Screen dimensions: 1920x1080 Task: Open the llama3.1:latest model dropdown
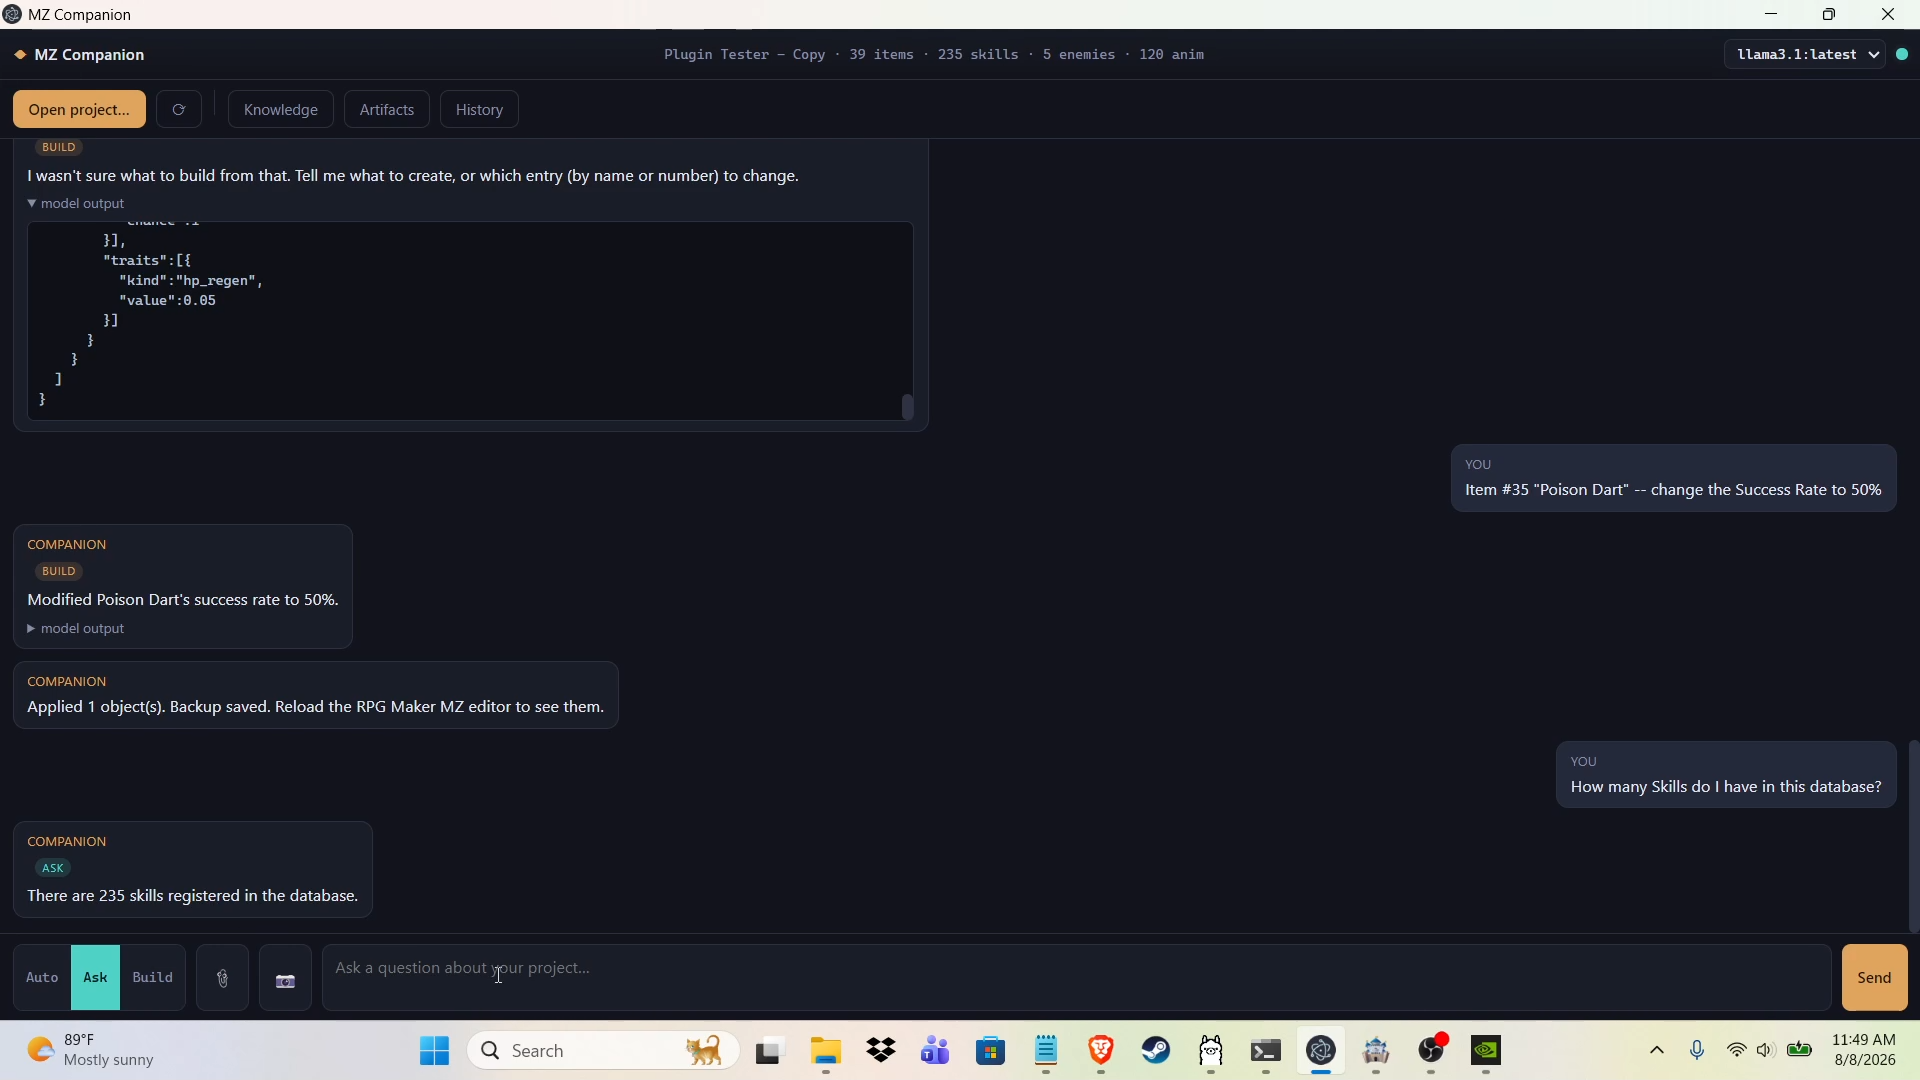pyautogui.click(x=1805, y=55)
